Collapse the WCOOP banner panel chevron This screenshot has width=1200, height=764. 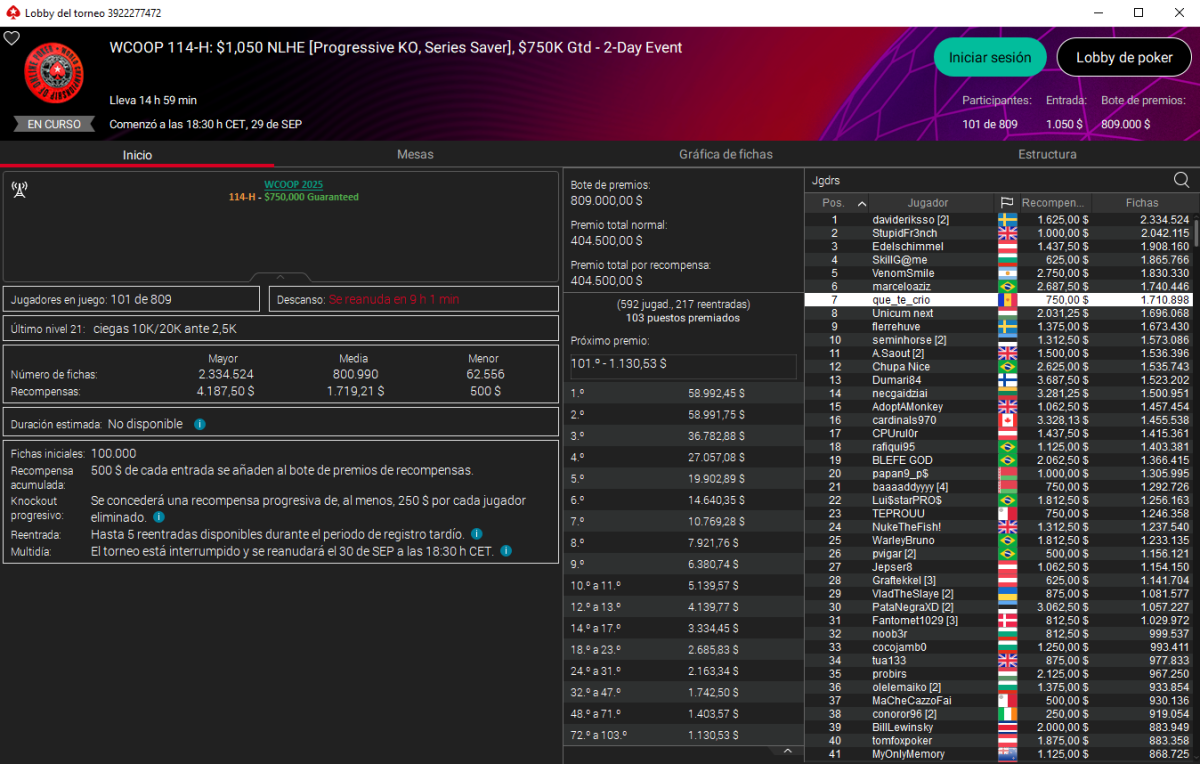click(280, 277)
